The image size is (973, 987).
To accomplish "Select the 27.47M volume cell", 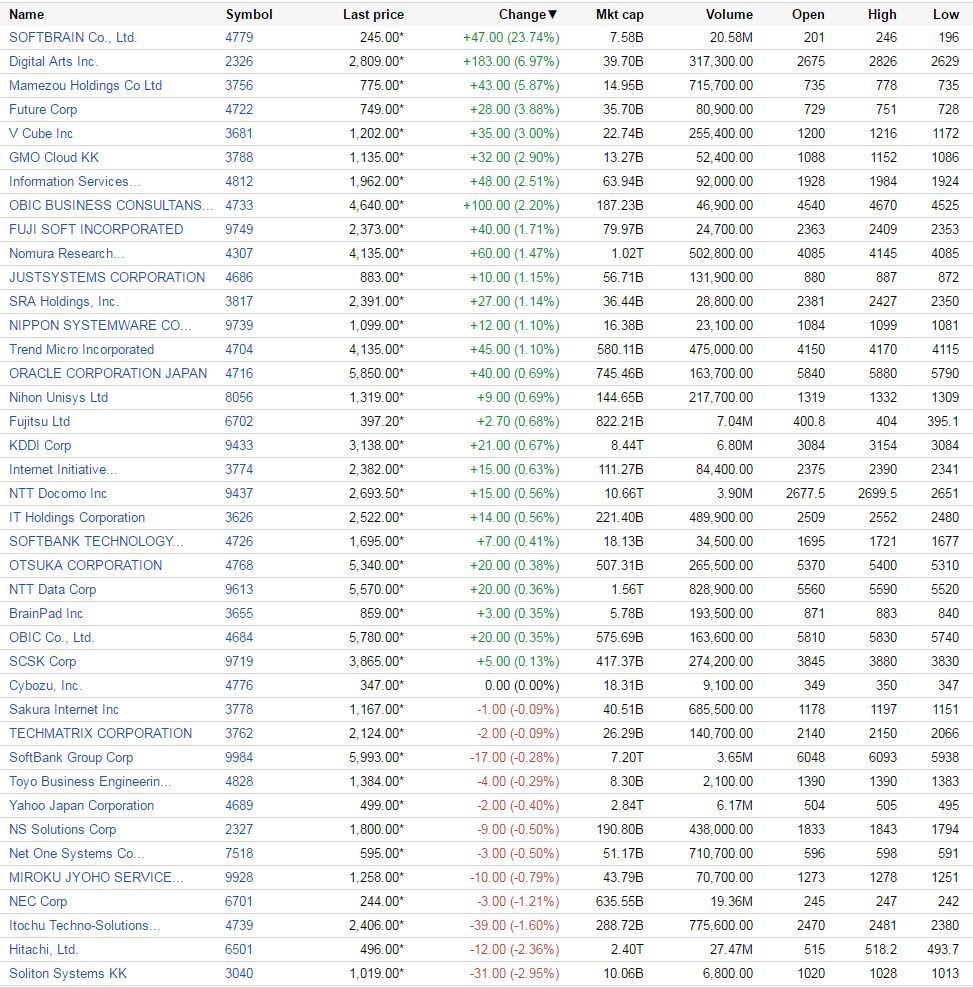I will (x=731, y=949).
